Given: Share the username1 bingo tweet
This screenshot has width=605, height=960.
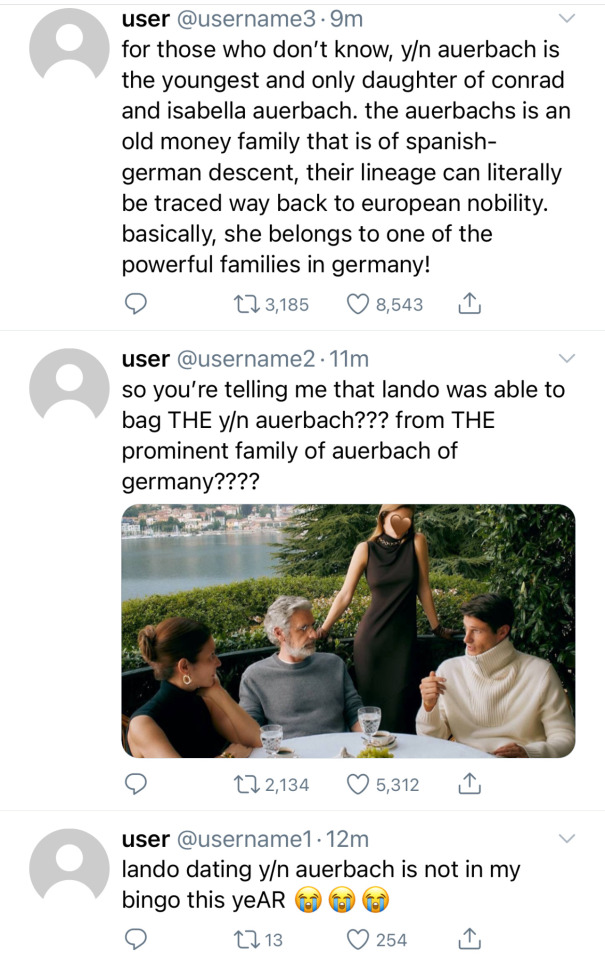Looking at the screenshot, I should click(468, 939).
